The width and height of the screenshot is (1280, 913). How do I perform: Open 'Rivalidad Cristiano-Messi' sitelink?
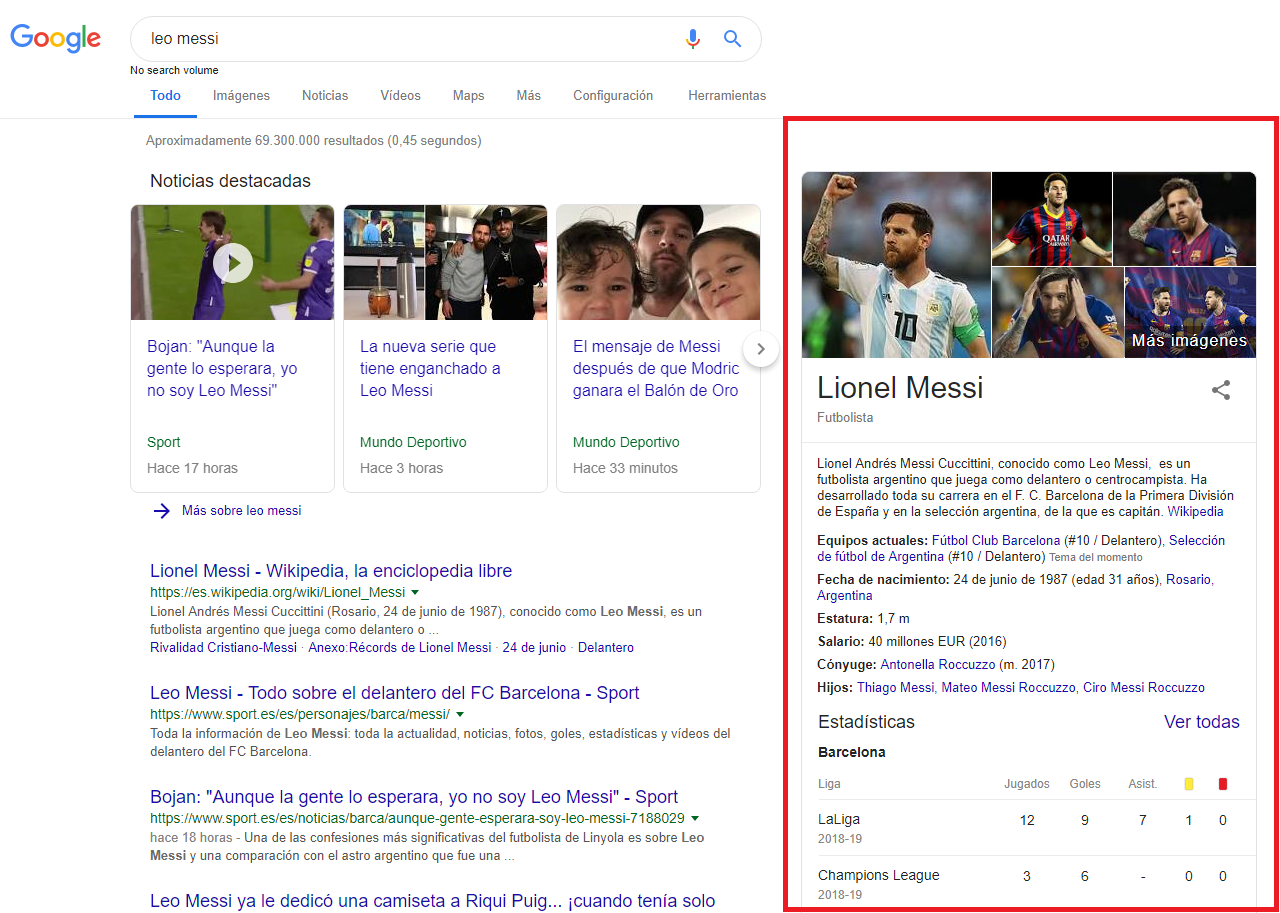223,647
